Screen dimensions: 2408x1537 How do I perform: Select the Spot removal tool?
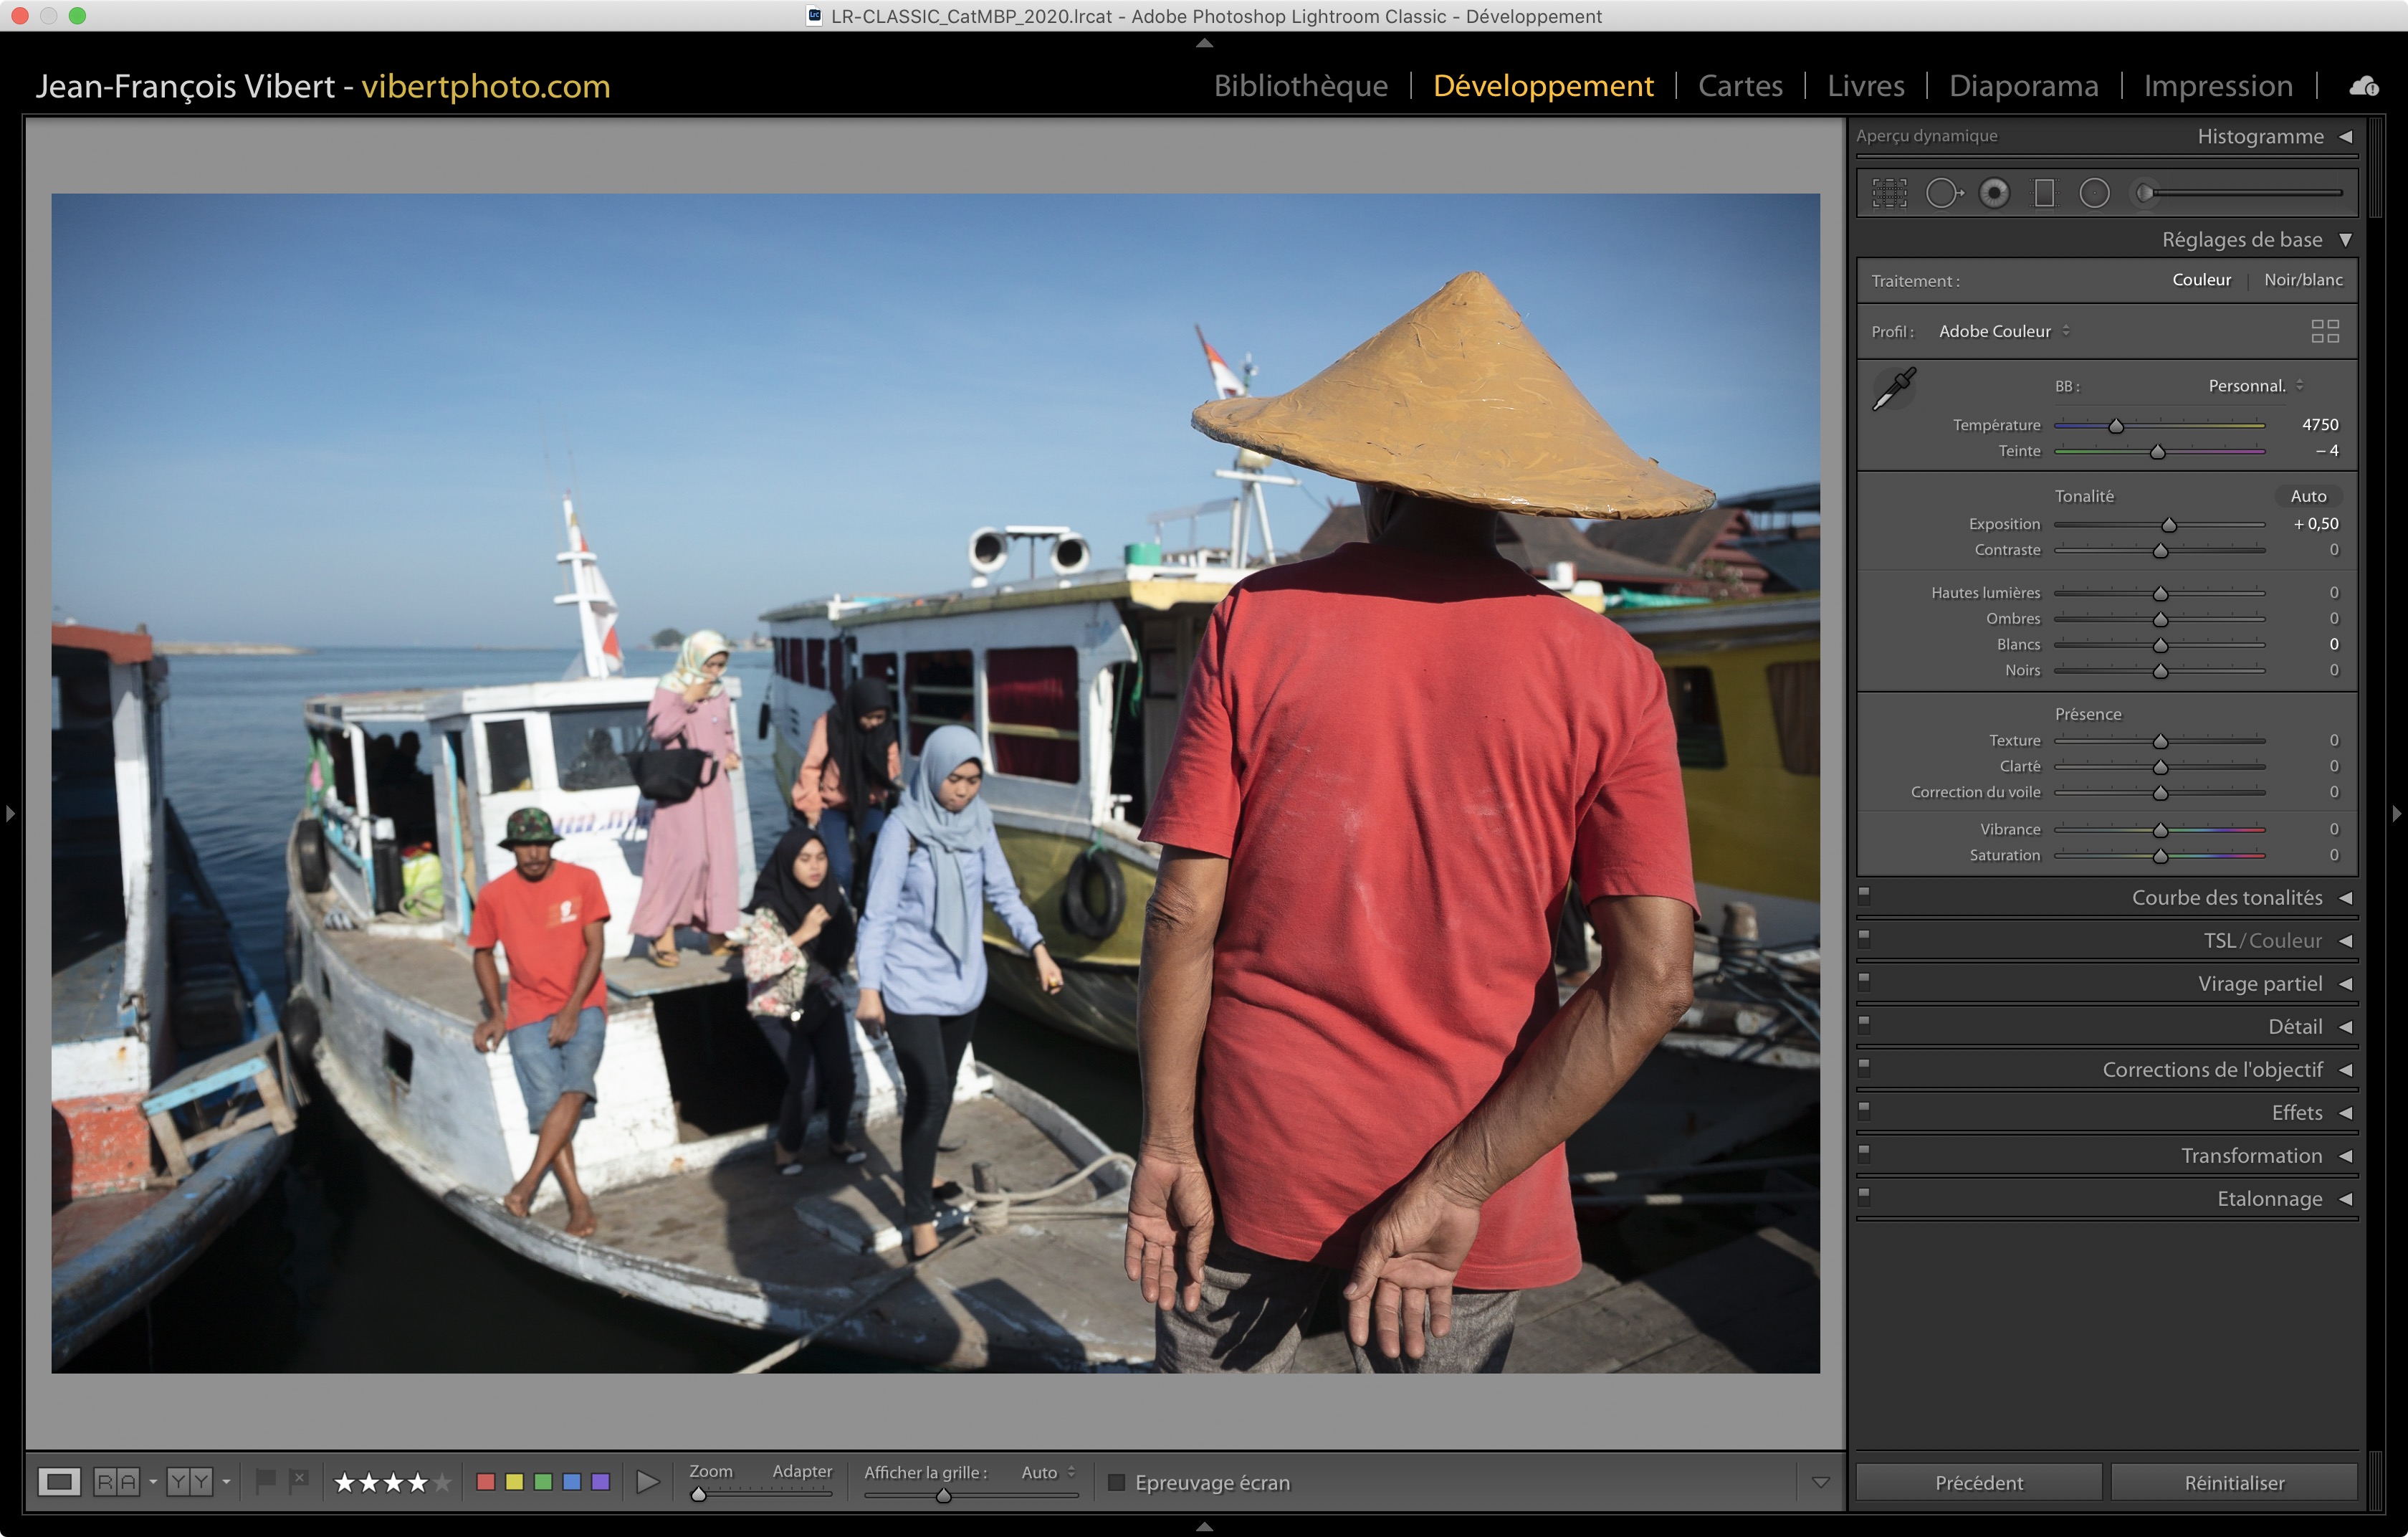tap(1943, 193)
